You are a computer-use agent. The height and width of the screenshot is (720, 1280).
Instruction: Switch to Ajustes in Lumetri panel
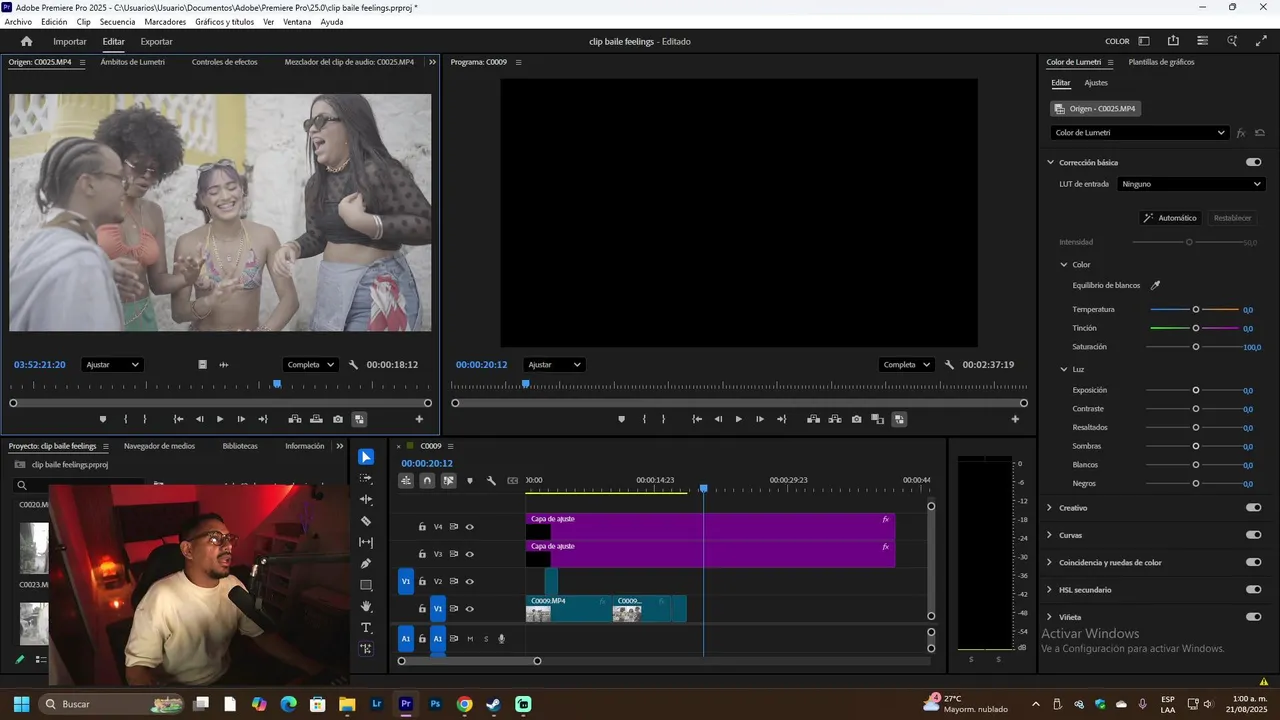1096,83
